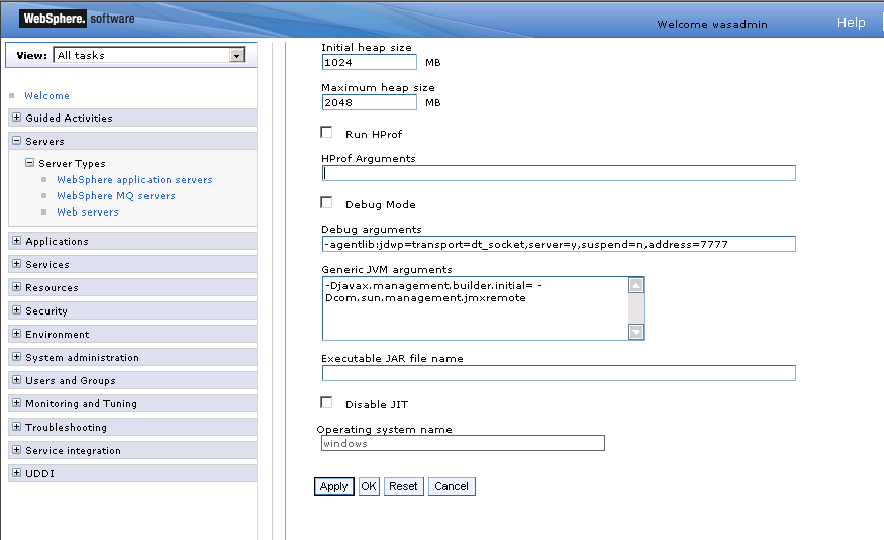This screenshot has width=884, height=540.
Task: Click the Debug arguments input field
Action: tap(559, 244)
